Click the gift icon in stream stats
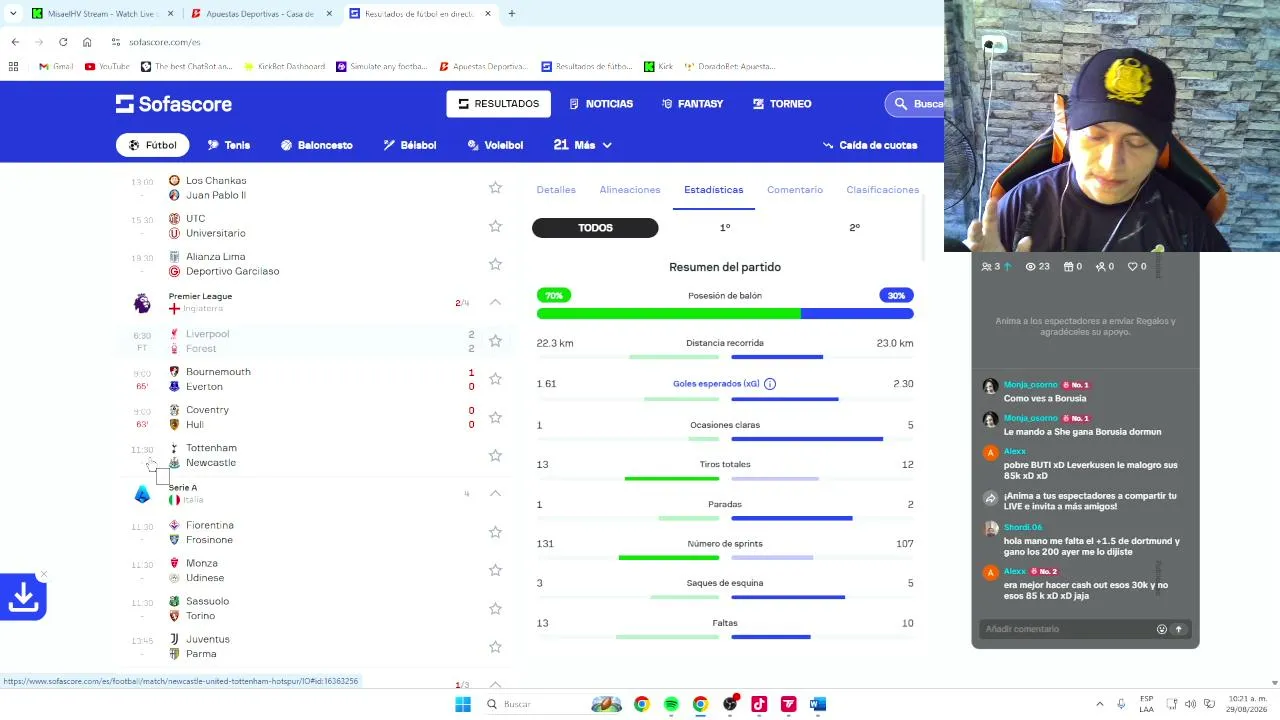 tap(1068, 267)
